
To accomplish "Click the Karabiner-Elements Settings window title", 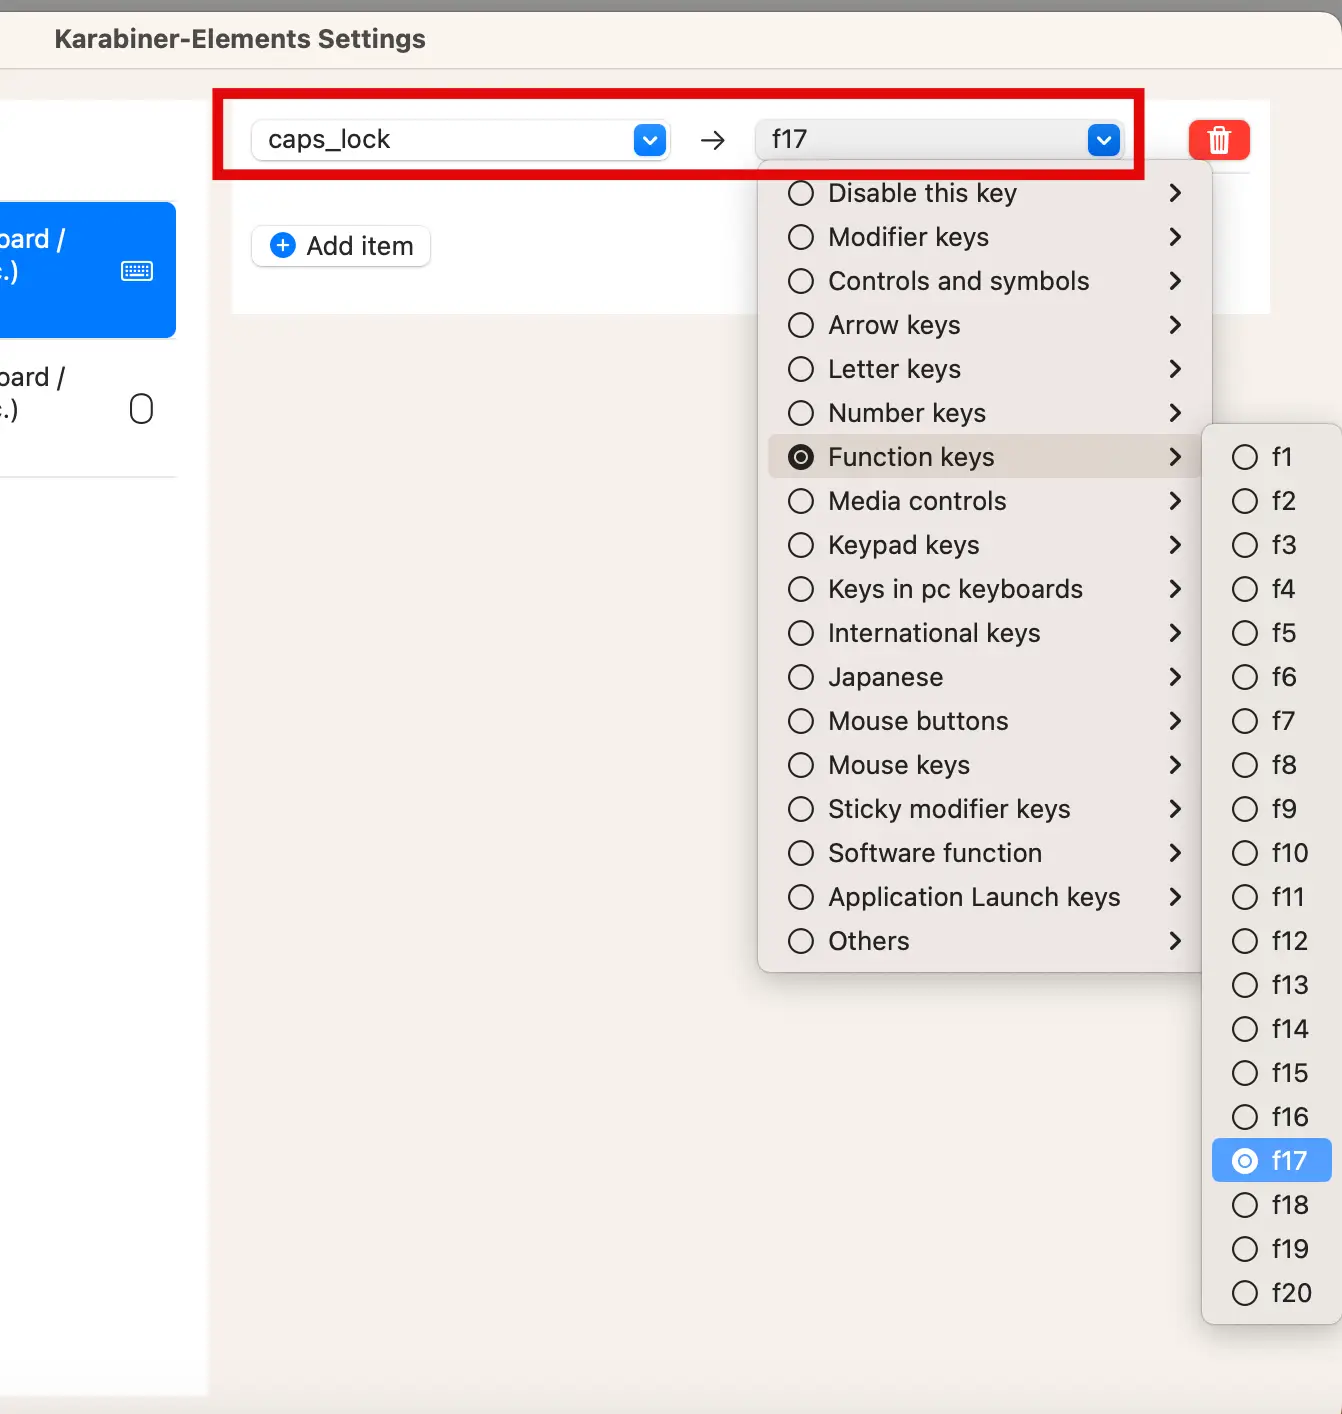I will click(240, 39).
